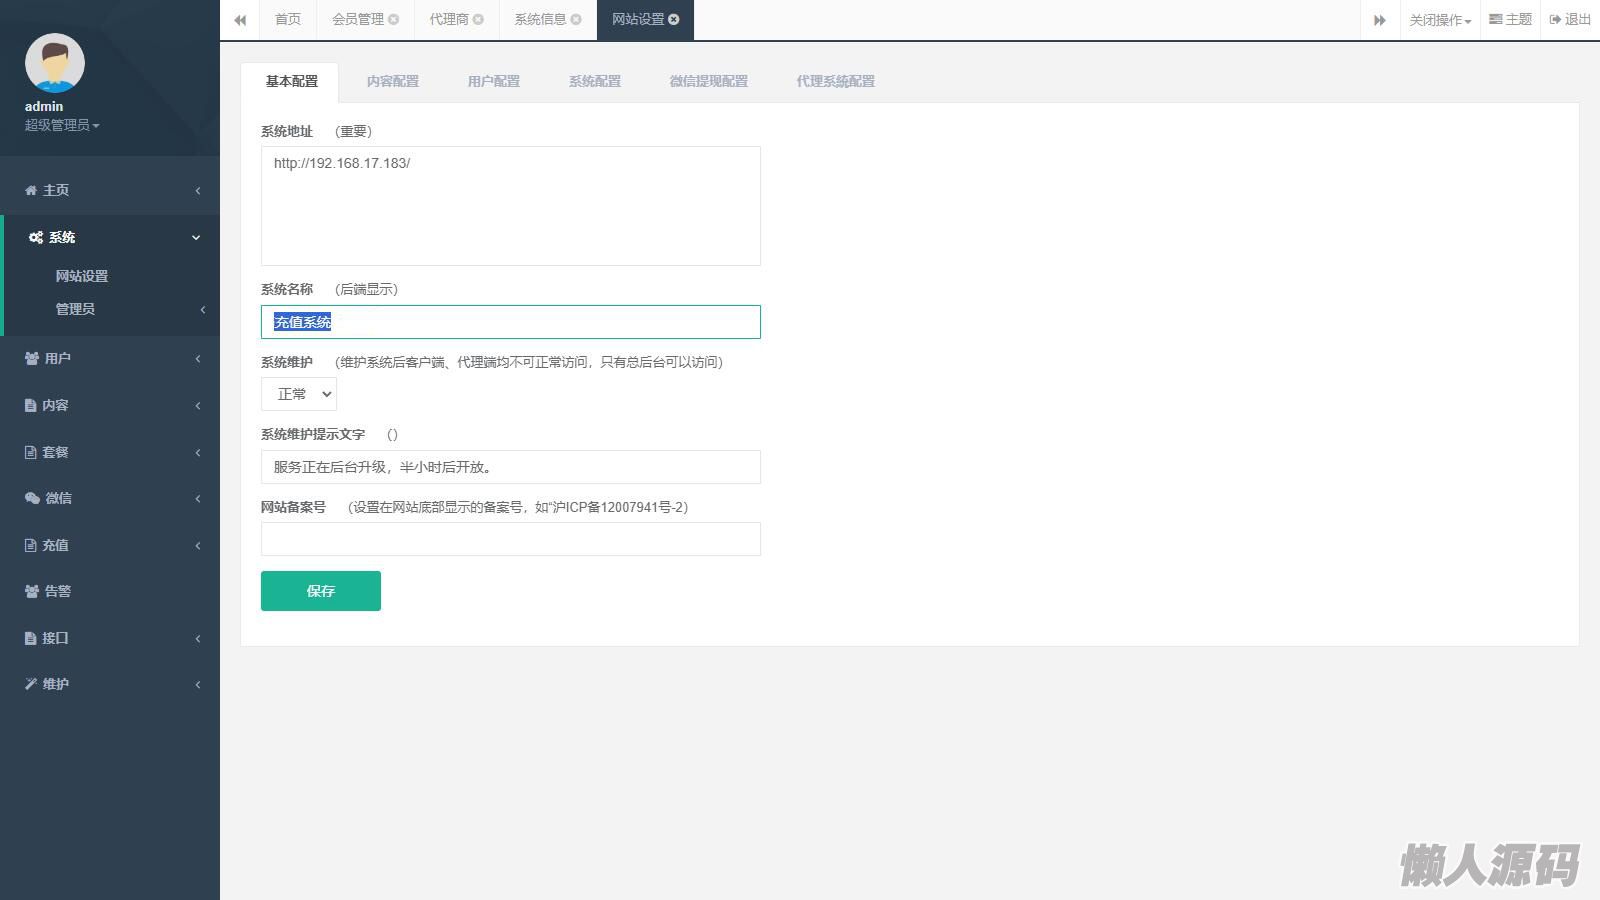Click the 网站备案号 input field
Image resolution: width=1600 pixels, height=900 pixels.
click(510, 539)
